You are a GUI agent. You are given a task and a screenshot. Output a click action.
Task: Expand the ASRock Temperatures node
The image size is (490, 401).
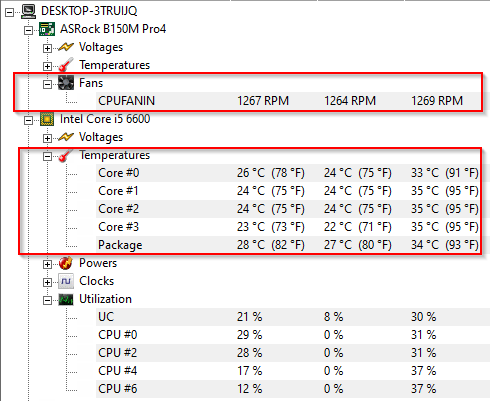pos(47,66)
